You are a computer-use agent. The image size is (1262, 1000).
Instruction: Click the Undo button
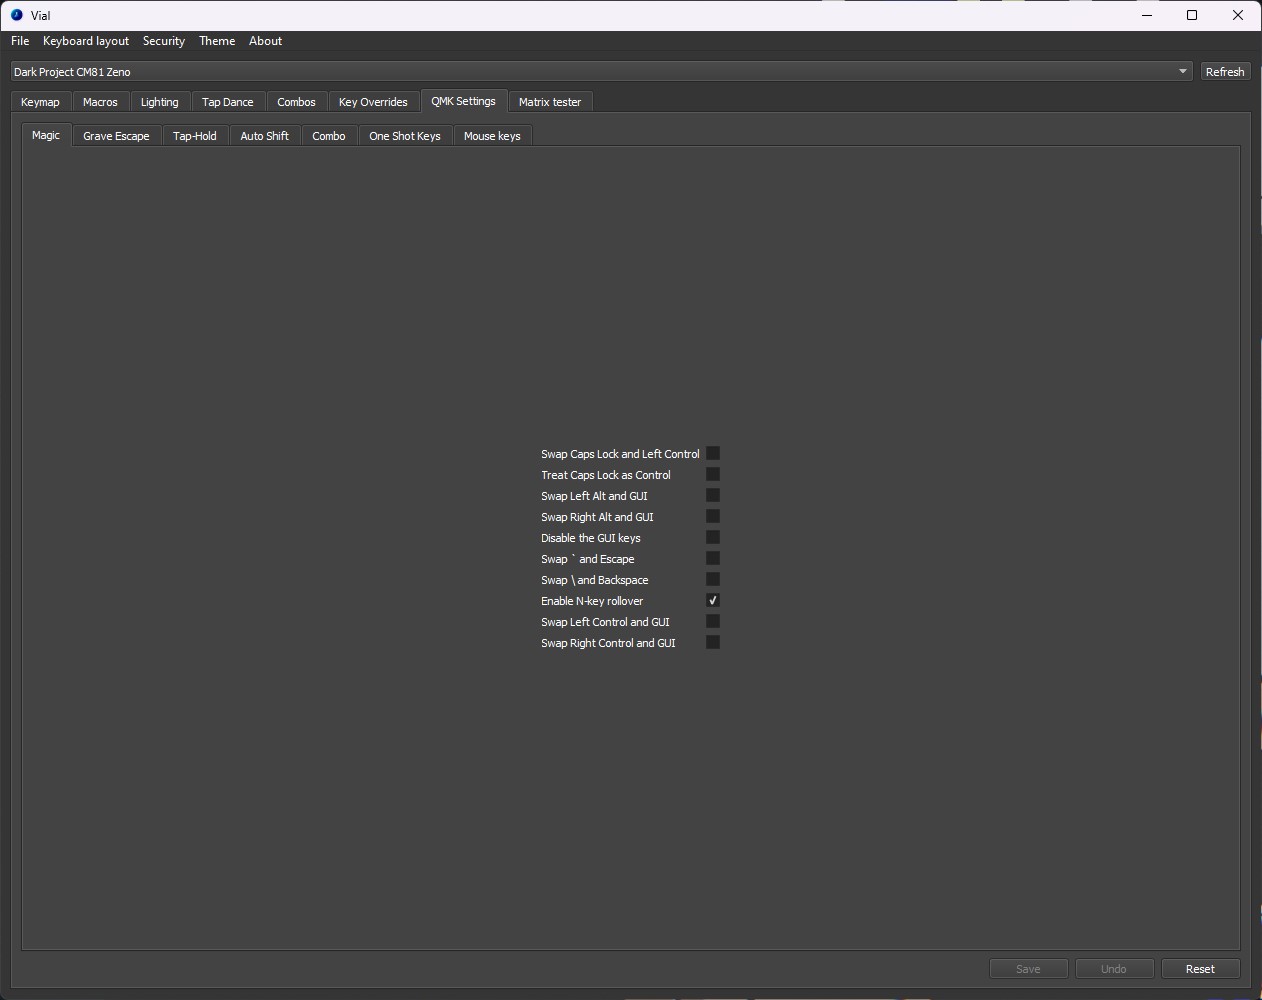(1114, 969)
